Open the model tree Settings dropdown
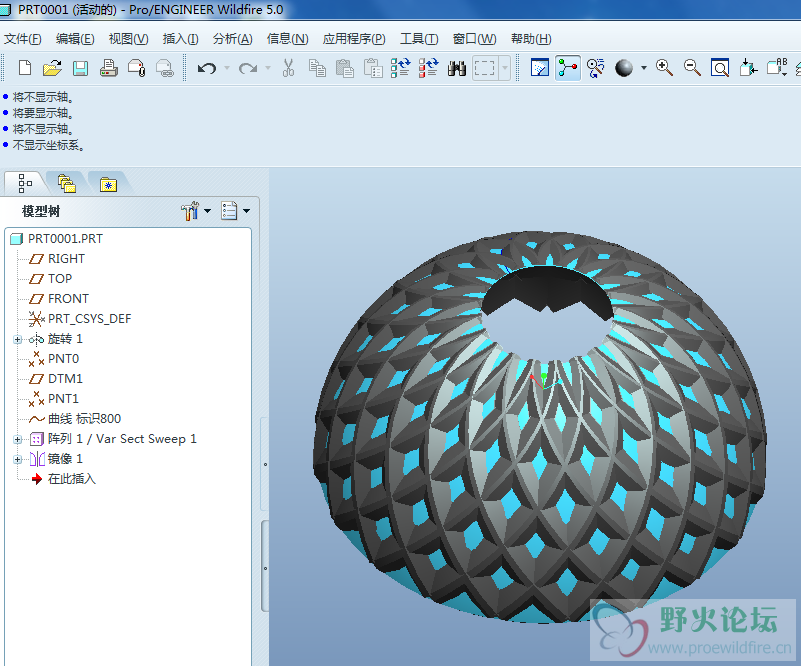Image resolution: width=801 pixels, height=666 pixels. click(196, 211)
